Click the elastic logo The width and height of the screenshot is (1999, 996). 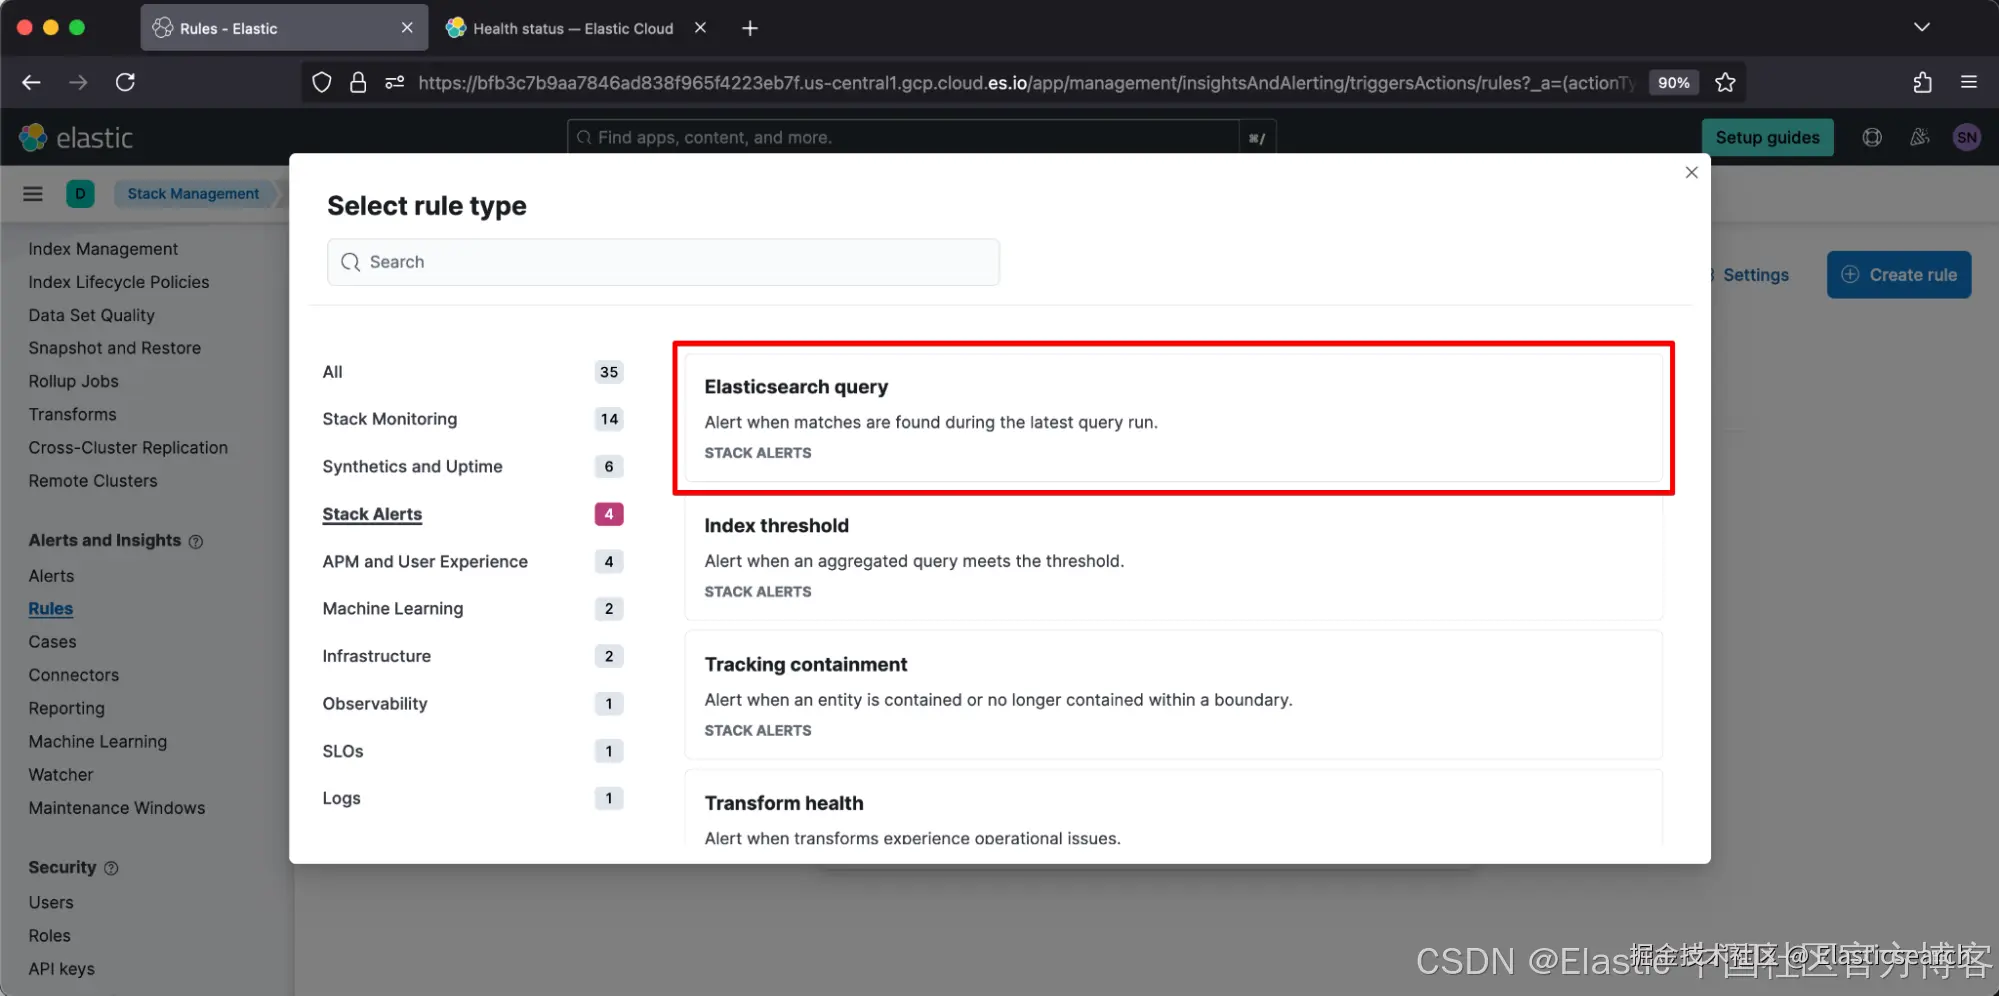click(76, 137)
